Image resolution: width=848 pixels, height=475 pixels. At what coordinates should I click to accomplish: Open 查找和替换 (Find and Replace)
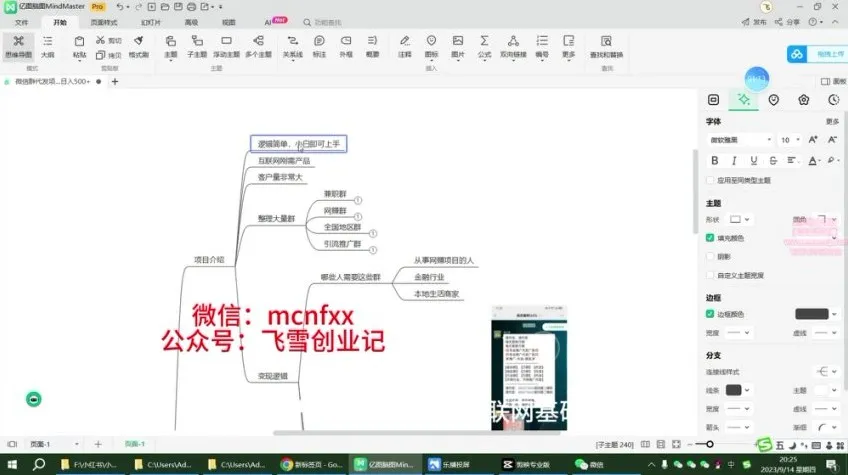tap(606, 45)
